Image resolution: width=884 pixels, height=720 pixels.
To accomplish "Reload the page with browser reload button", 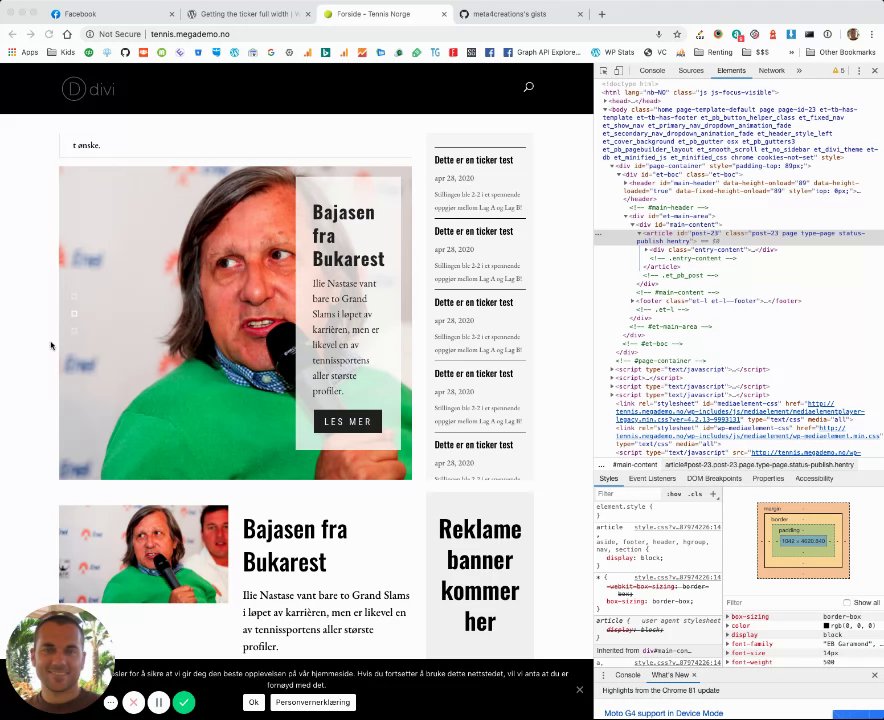I will (49, 34).
